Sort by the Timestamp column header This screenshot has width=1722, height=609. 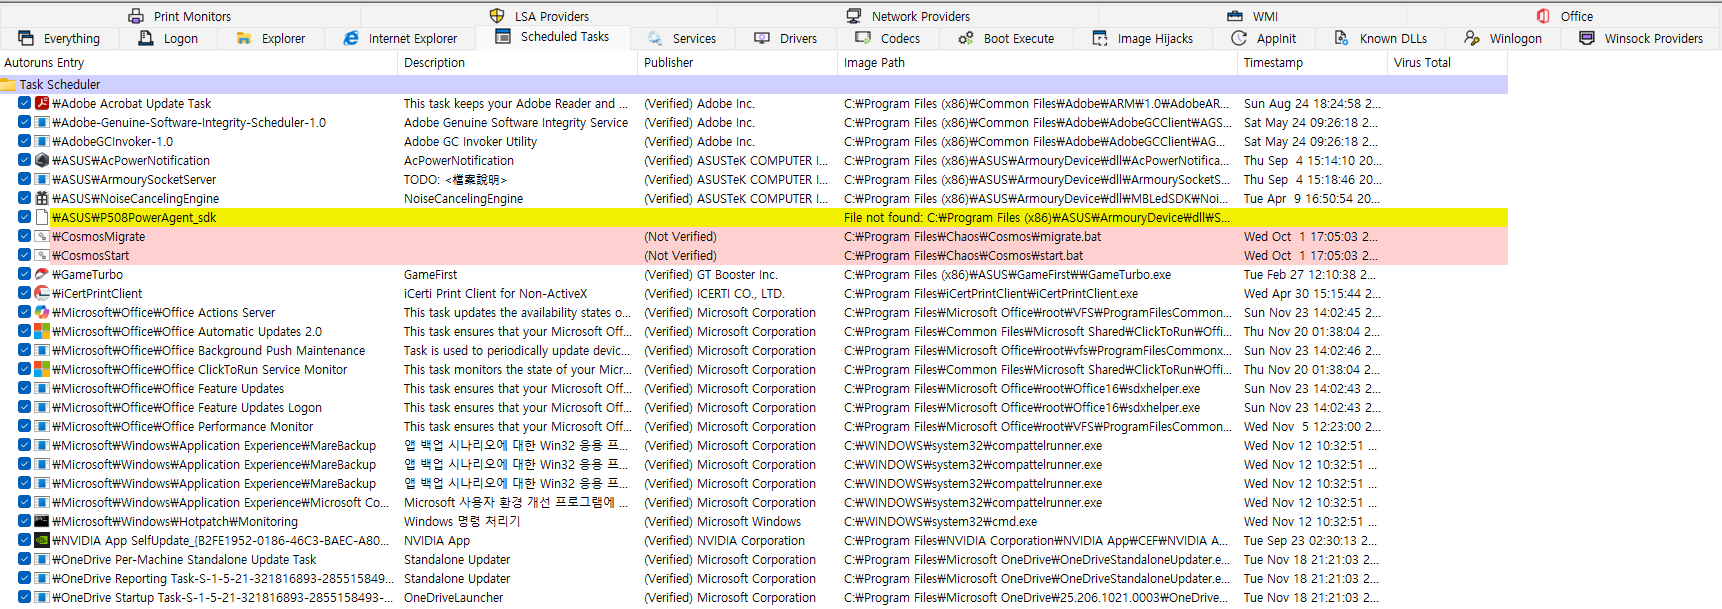coord(1312,62)
